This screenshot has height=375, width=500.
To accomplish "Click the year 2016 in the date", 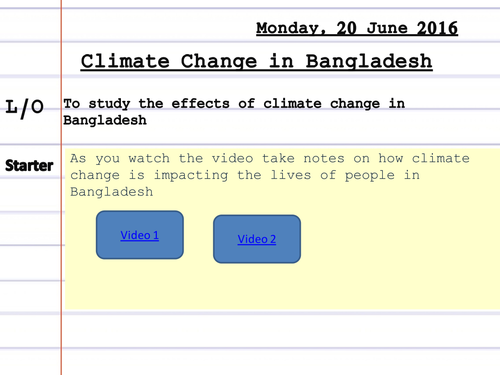I will coord(437,28).
